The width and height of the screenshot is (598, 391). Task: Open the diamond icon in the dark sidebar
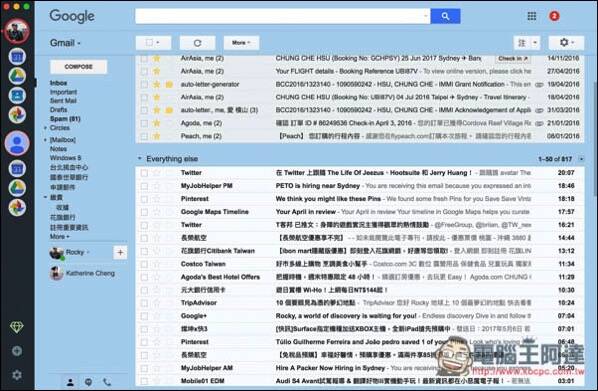17,327
